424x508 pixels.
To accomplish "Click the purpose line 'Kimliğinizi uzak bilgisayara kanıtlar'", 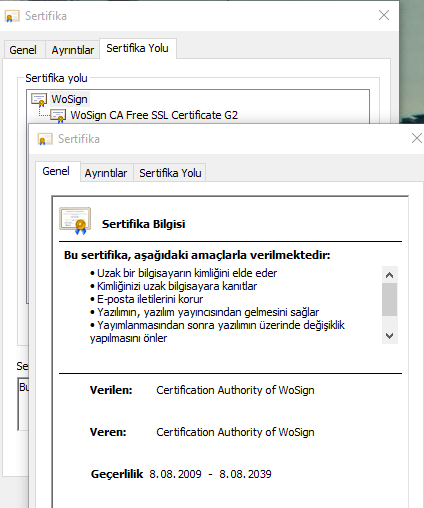I will [174, 286].
